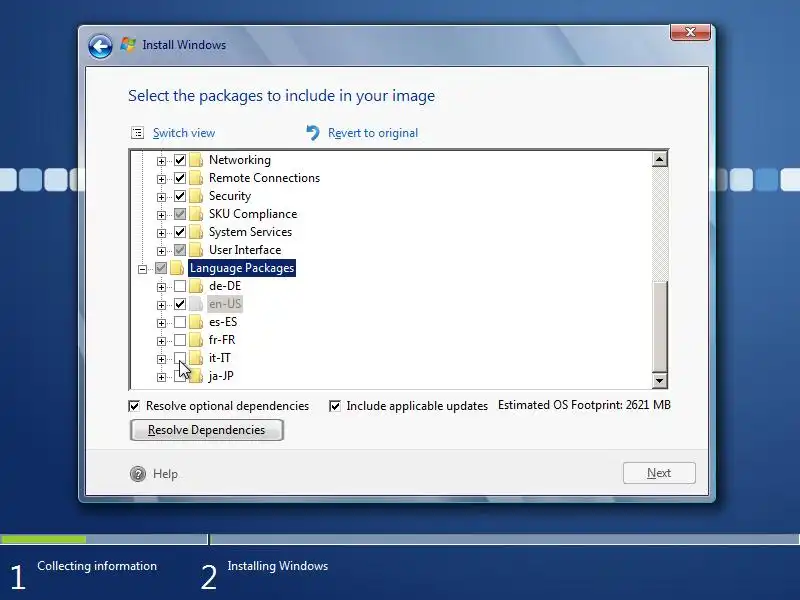Screen dimensions: 800x600
Task: Toggle the Language Packages checkbox
Action: click(161, 268)
